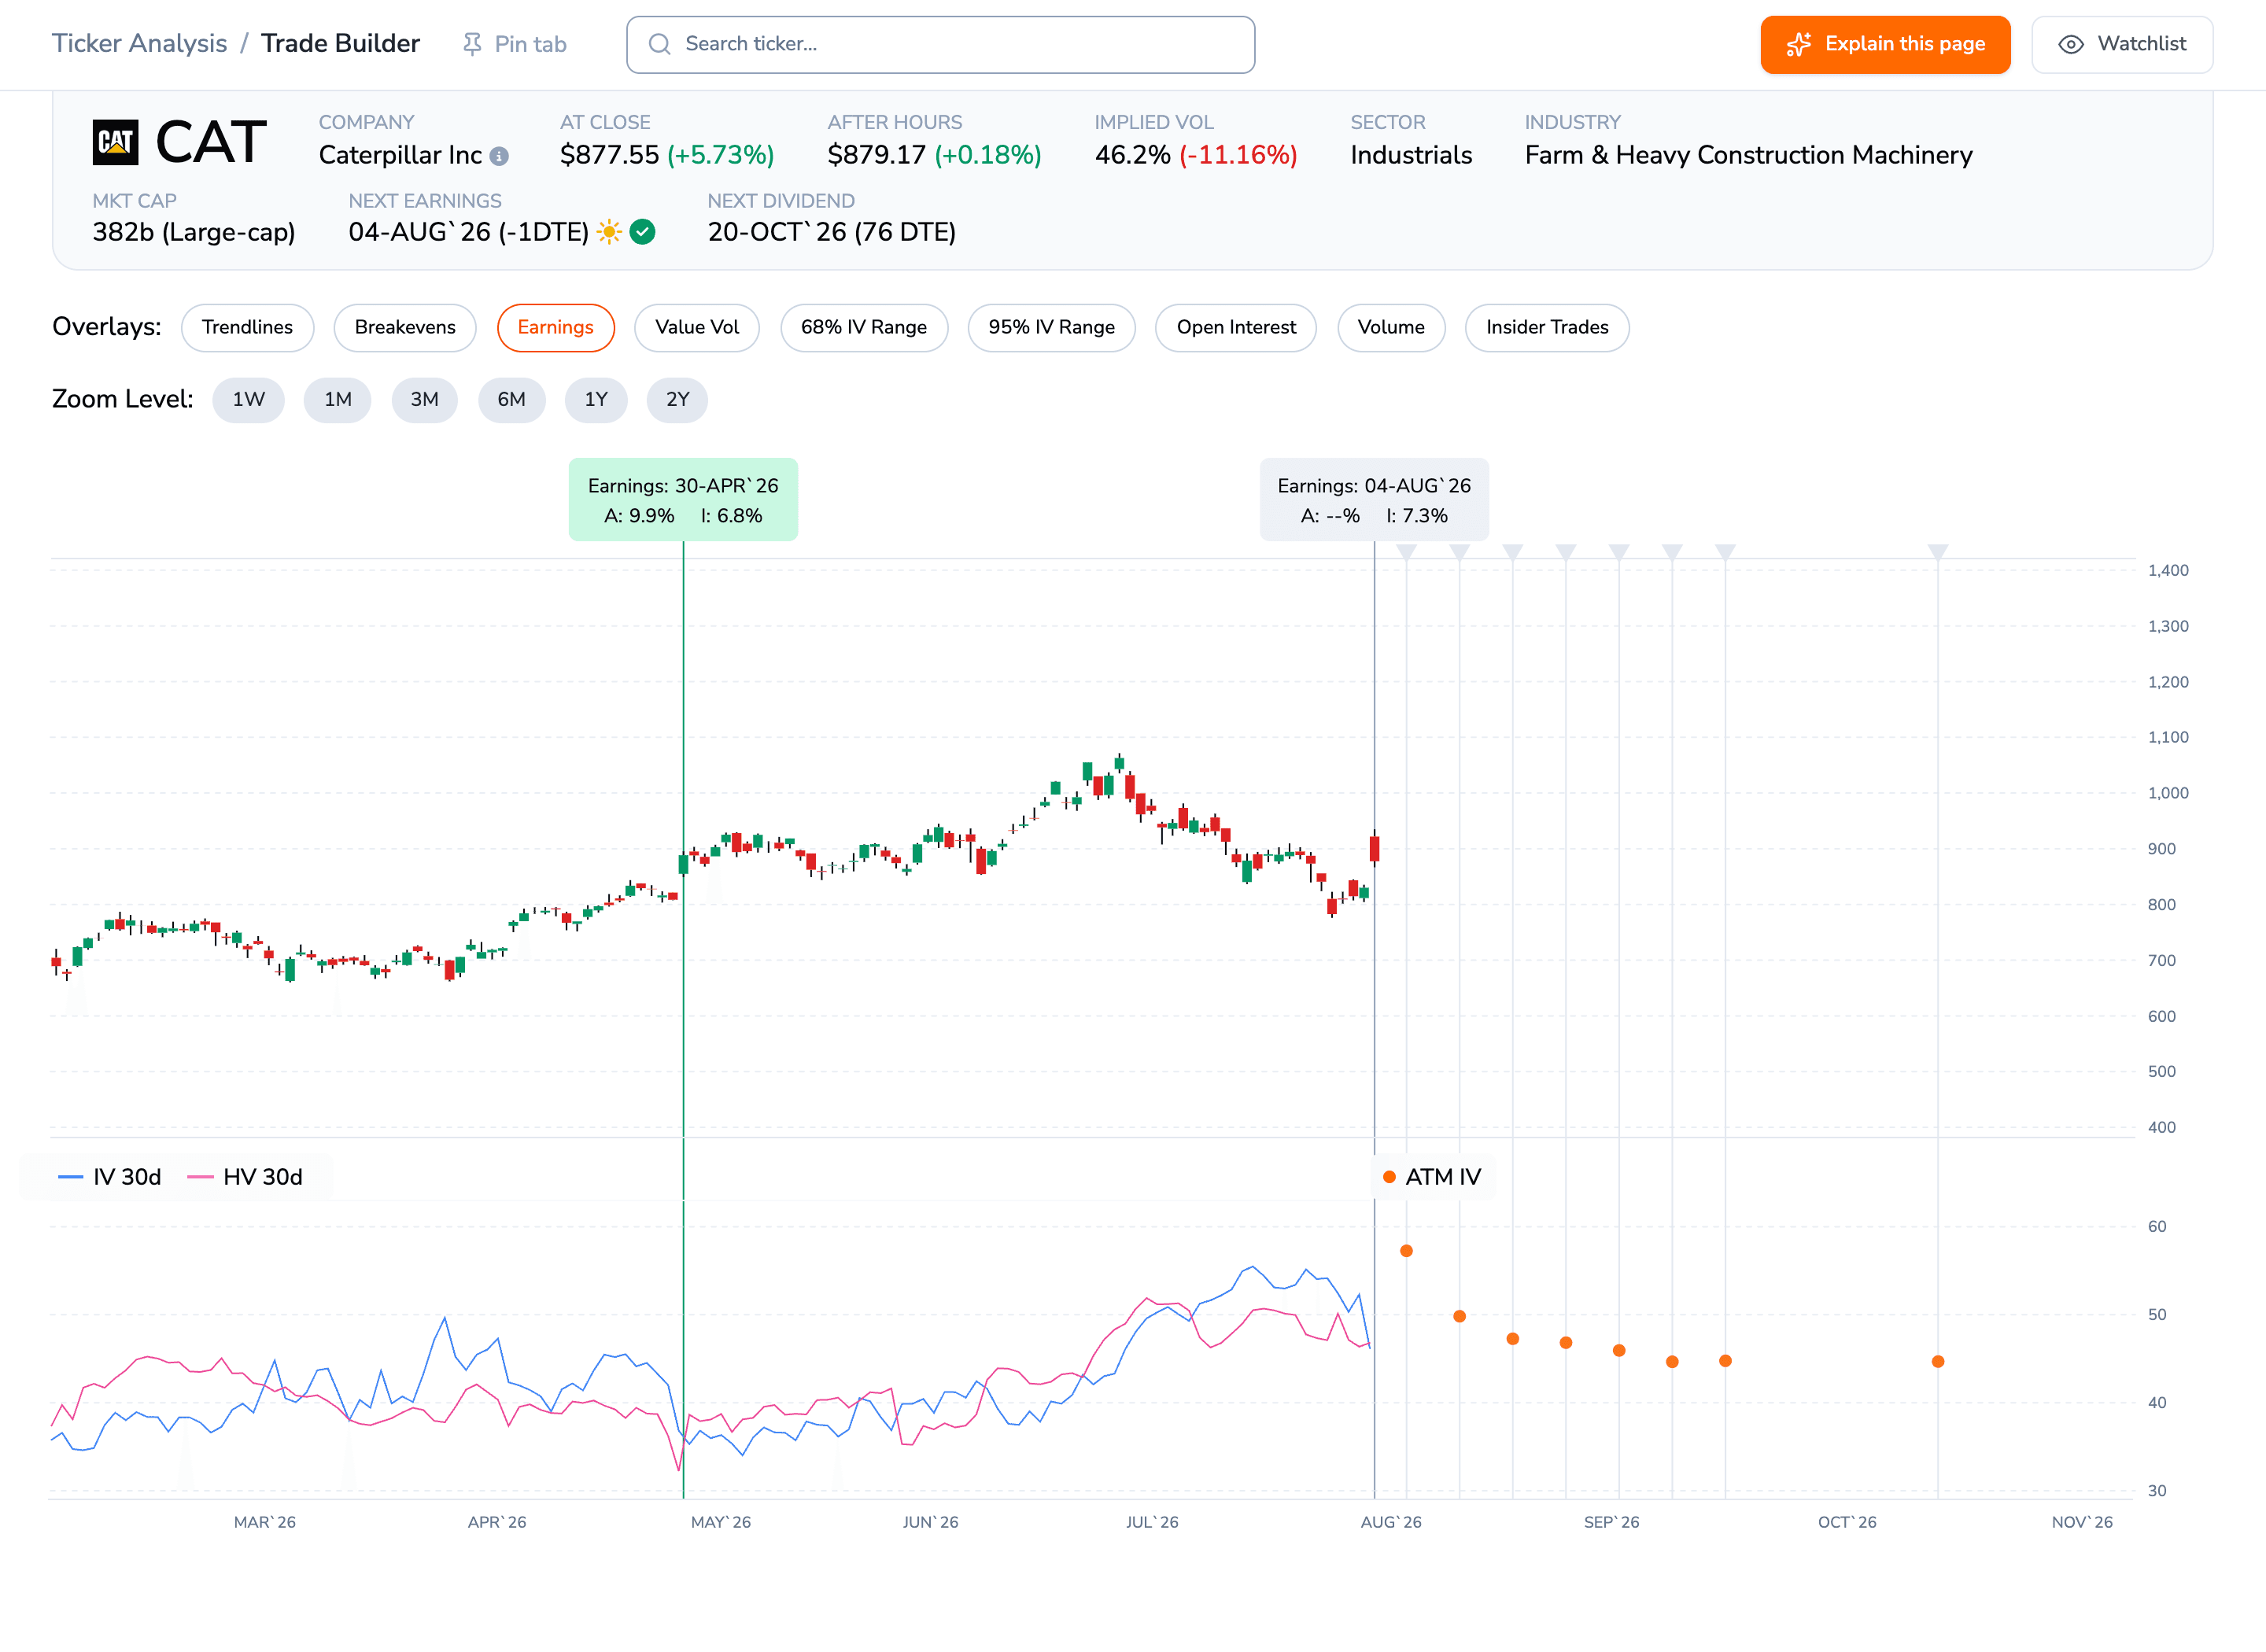This screenshot has height=1652, width=2266.
Task: Turn on the Insider Trades overlay
Action: pos(1547,327)
